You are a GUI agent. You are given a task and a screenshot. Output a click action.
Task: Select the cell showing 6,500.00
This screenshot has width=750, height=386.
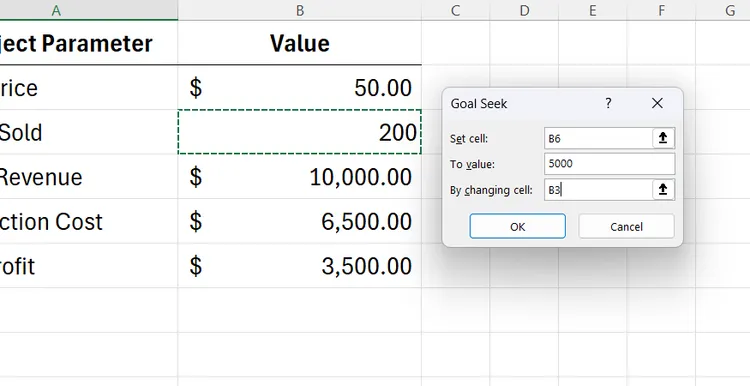(x=299, y=221)
